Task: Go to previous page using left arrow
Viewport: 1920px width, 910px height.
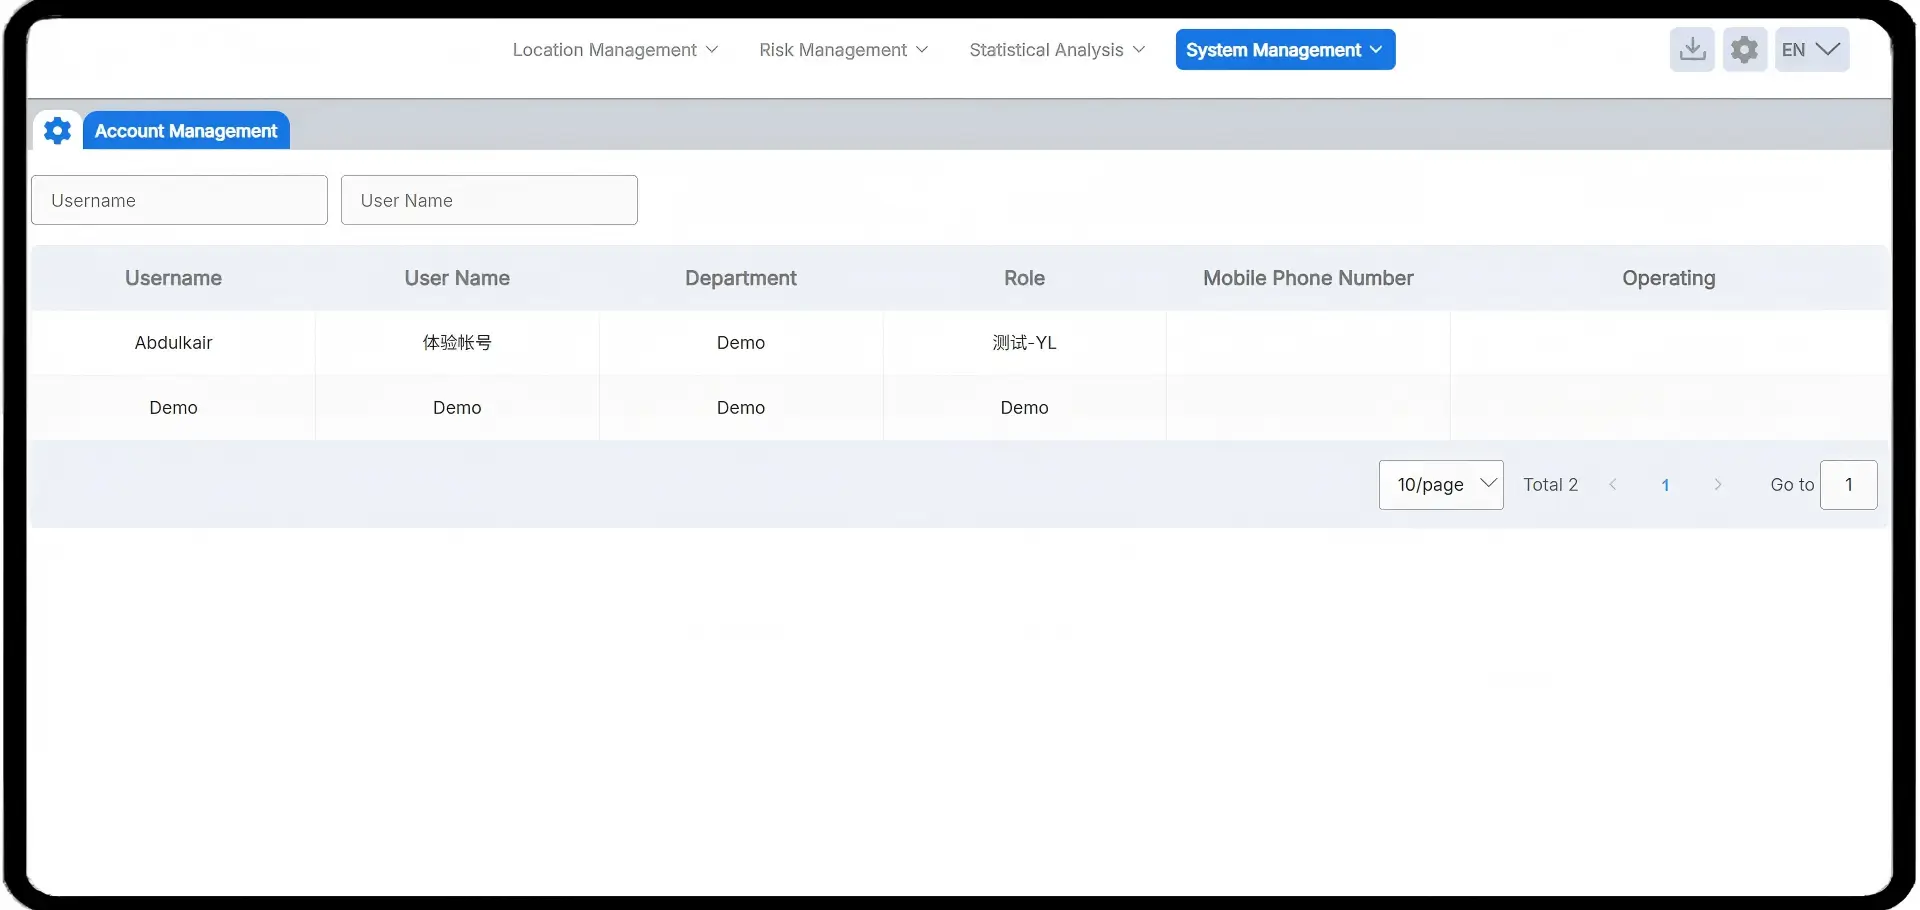Action: [1612, 485]
